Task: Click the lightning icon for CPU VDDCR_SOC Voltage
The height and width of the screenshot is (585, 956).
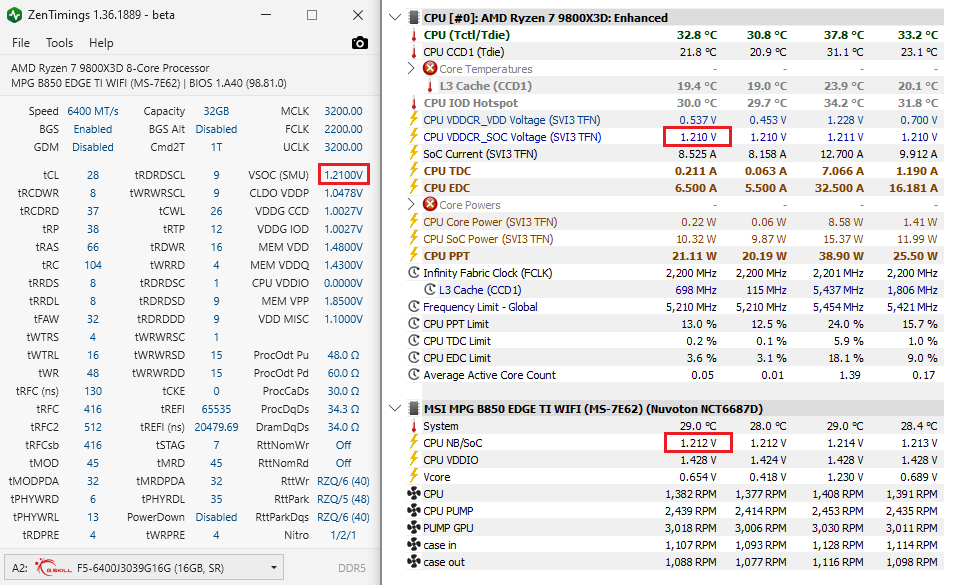Action: tap(413, 137)
